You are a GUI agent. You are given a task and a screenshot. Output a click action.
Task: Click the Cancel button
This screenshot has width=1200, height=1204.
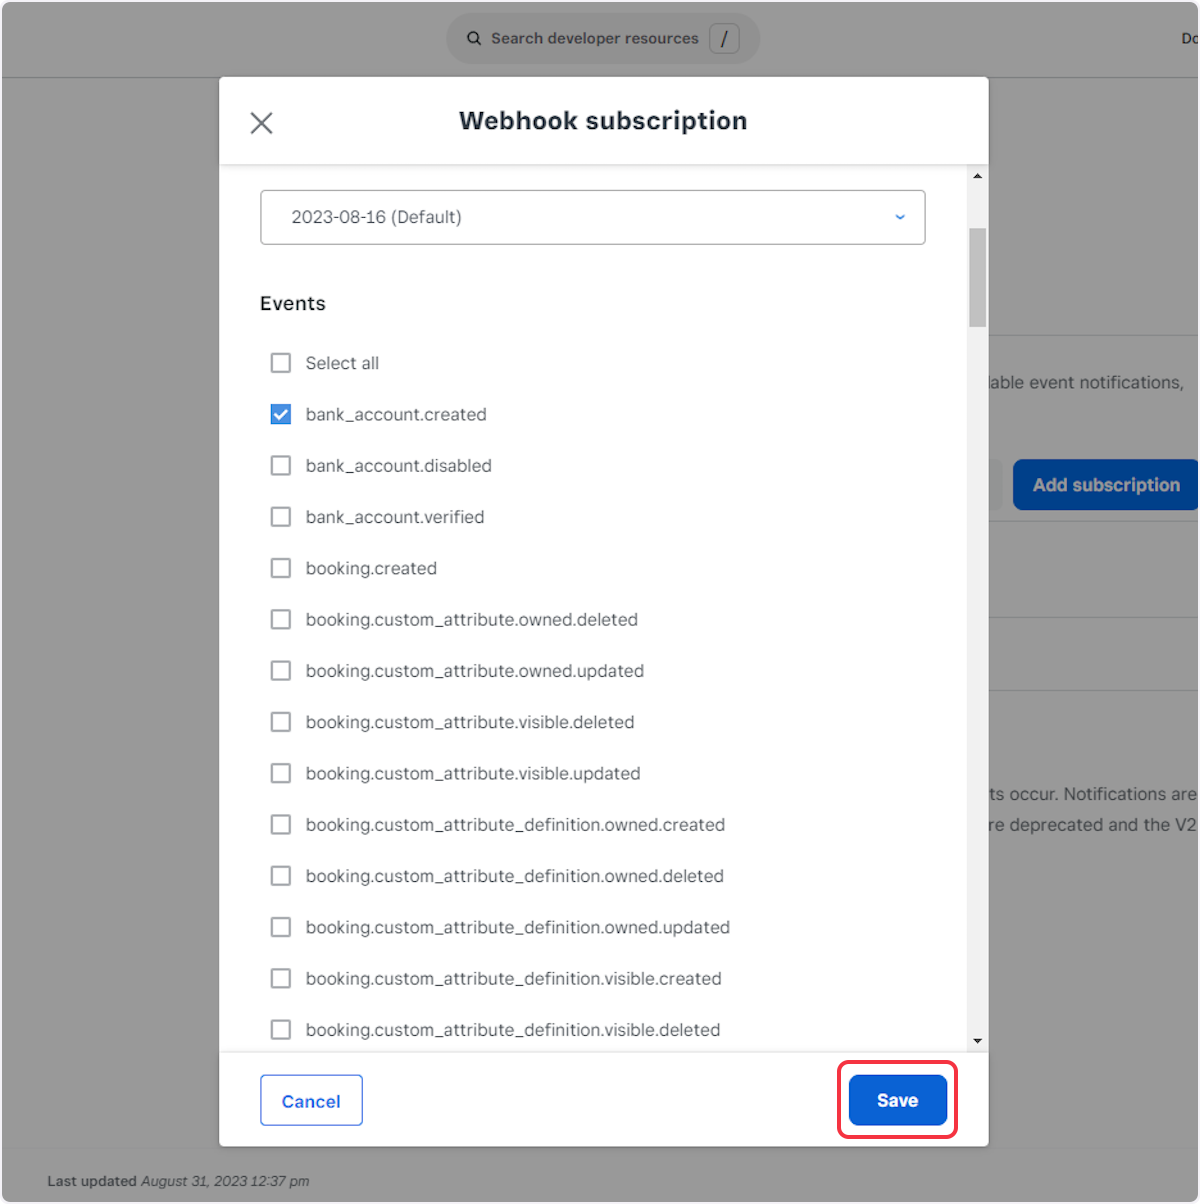tap(311, 1100)
